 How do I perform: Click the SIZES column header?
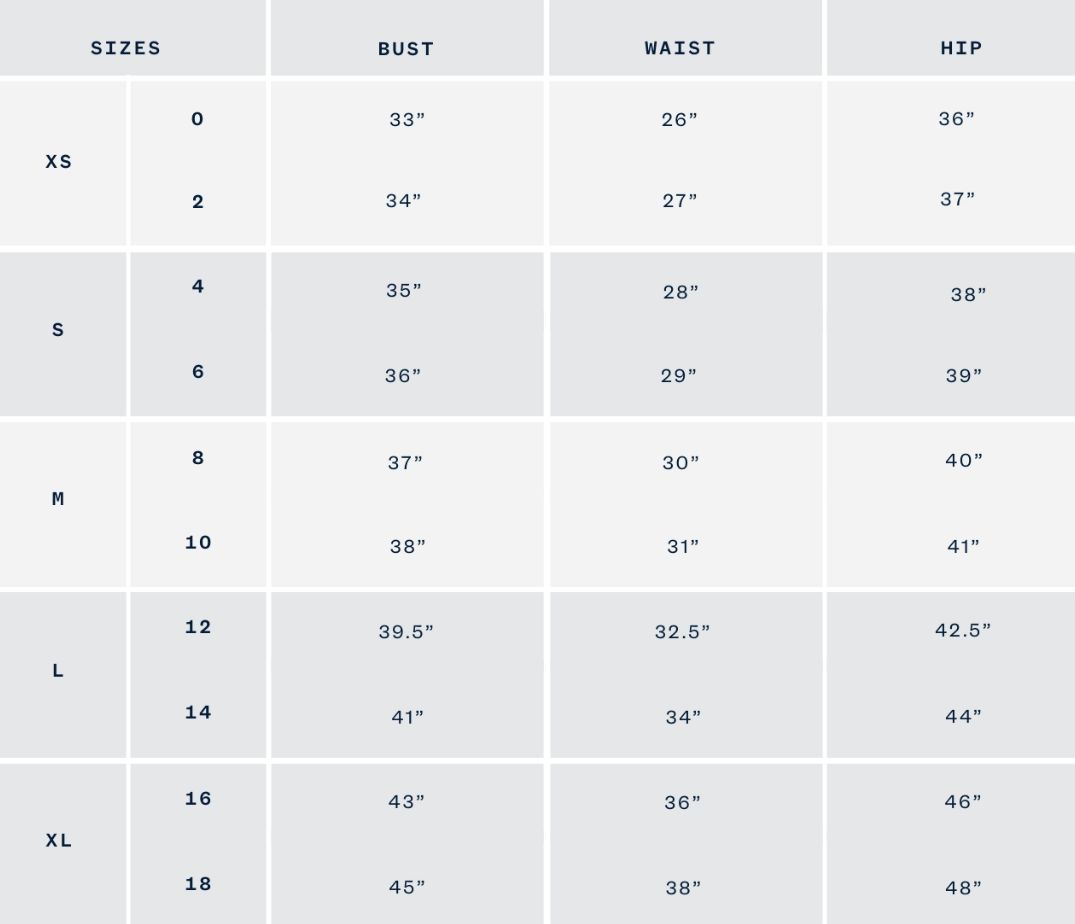(125, 48)
